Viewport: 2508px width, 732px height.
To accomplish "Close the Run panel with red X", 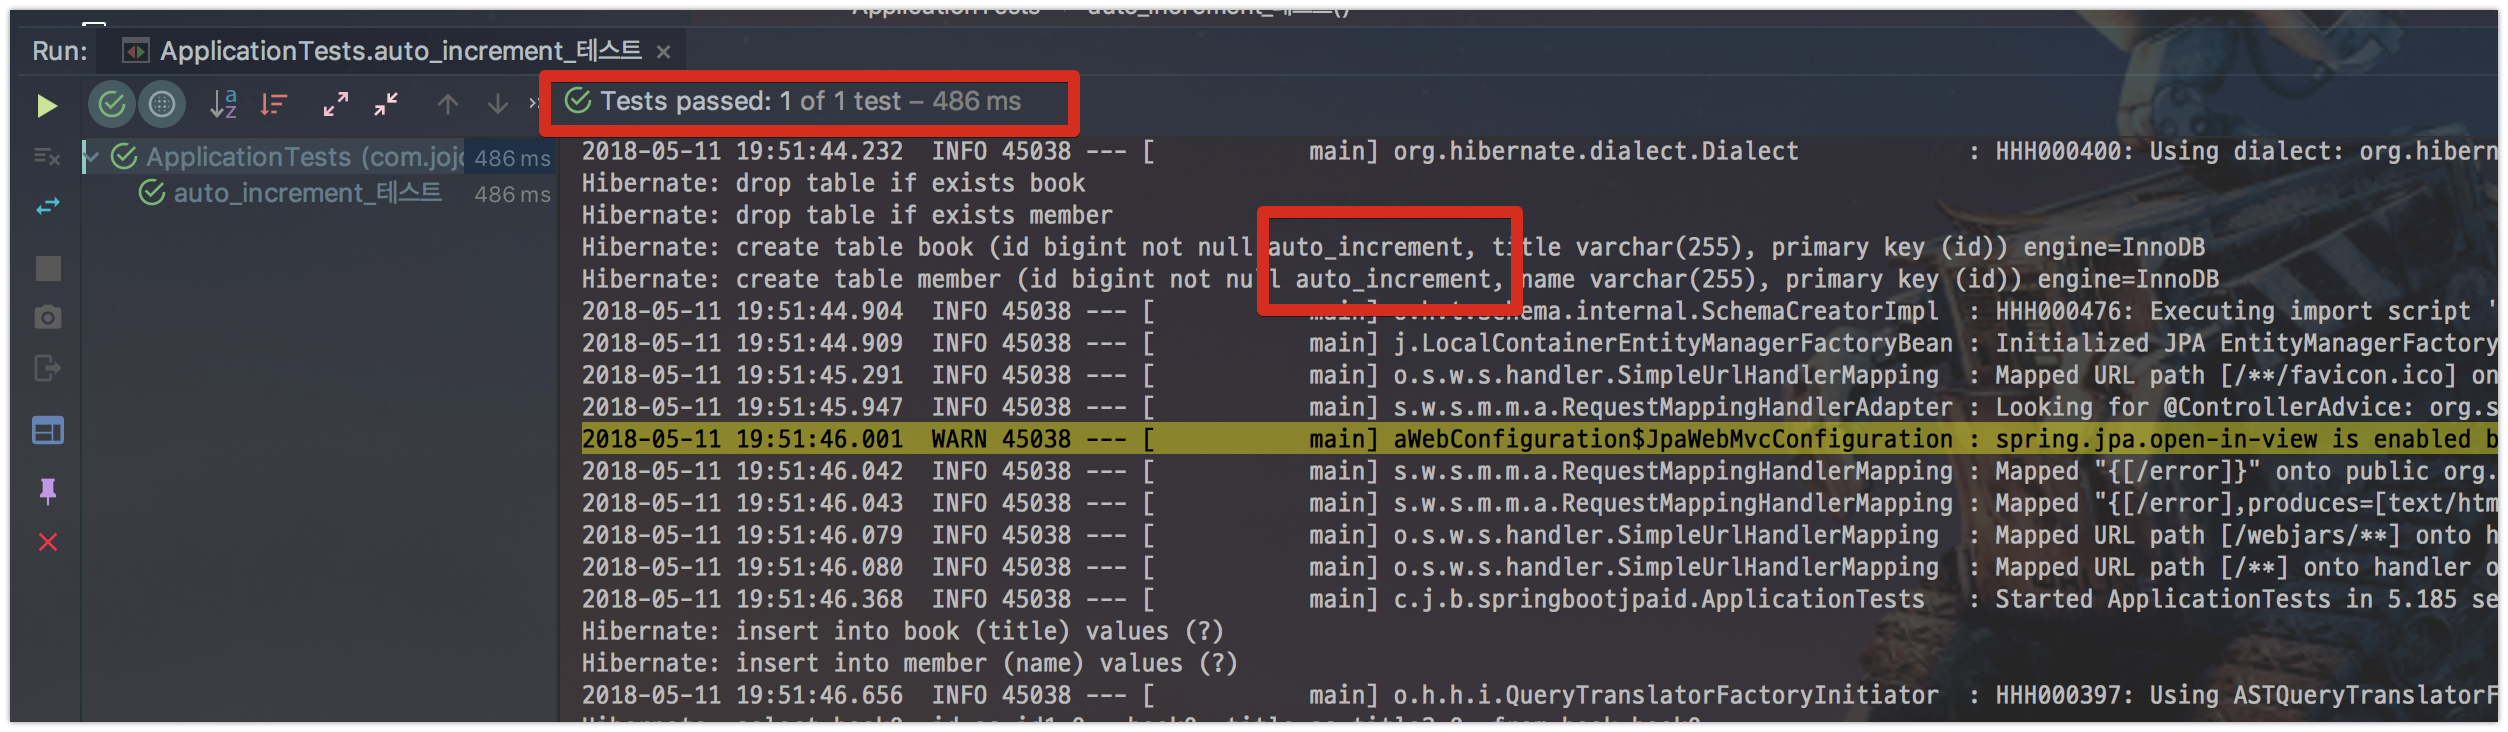I will coord(48,542).
